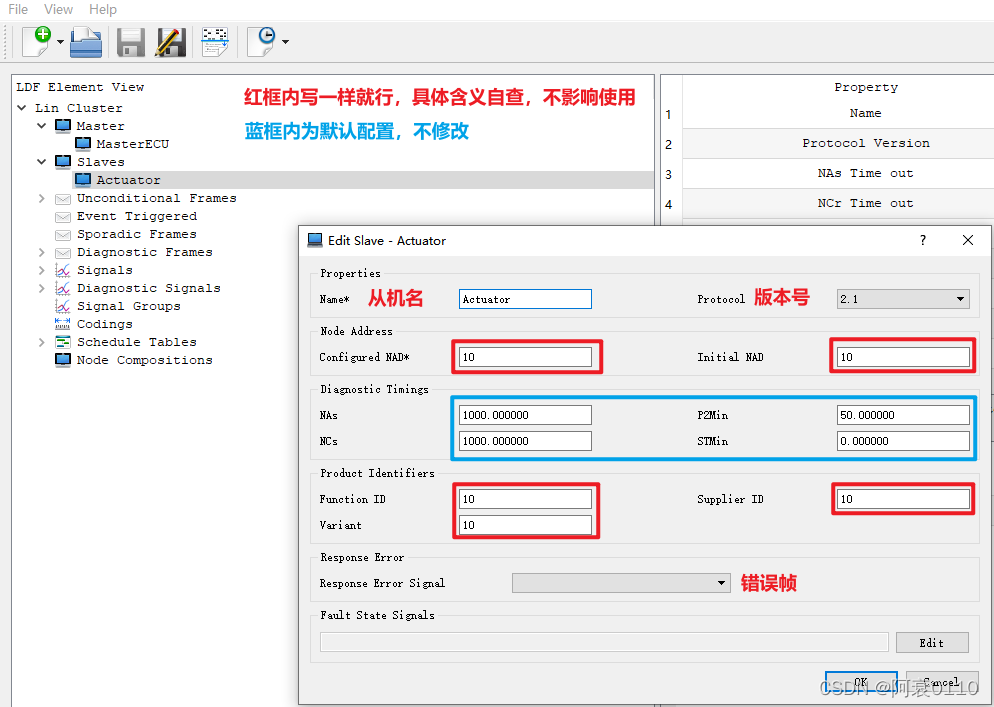Open the Help menu
This screenshot has height=707, width=994.
103,10
